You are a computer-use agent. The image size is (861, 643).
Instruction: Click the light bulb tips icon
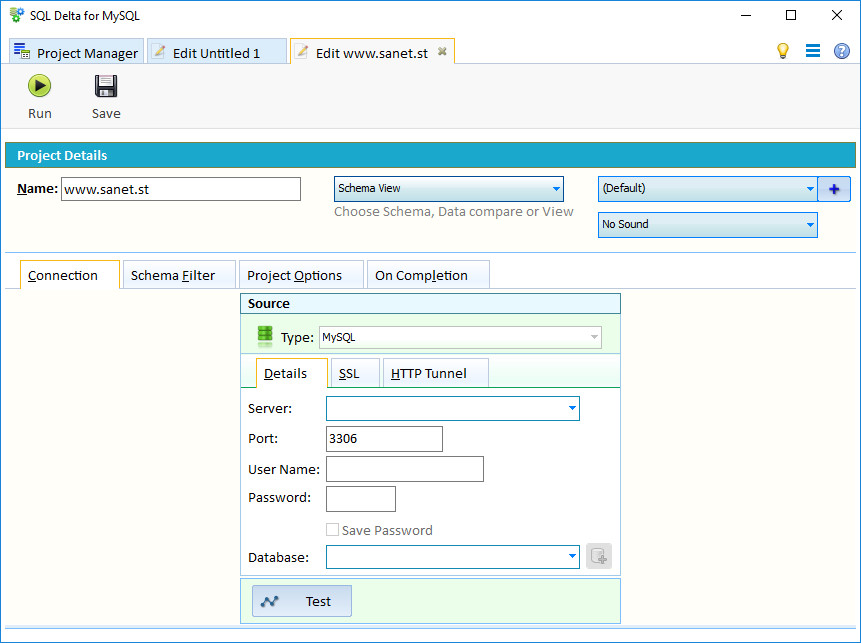(783, 50)
